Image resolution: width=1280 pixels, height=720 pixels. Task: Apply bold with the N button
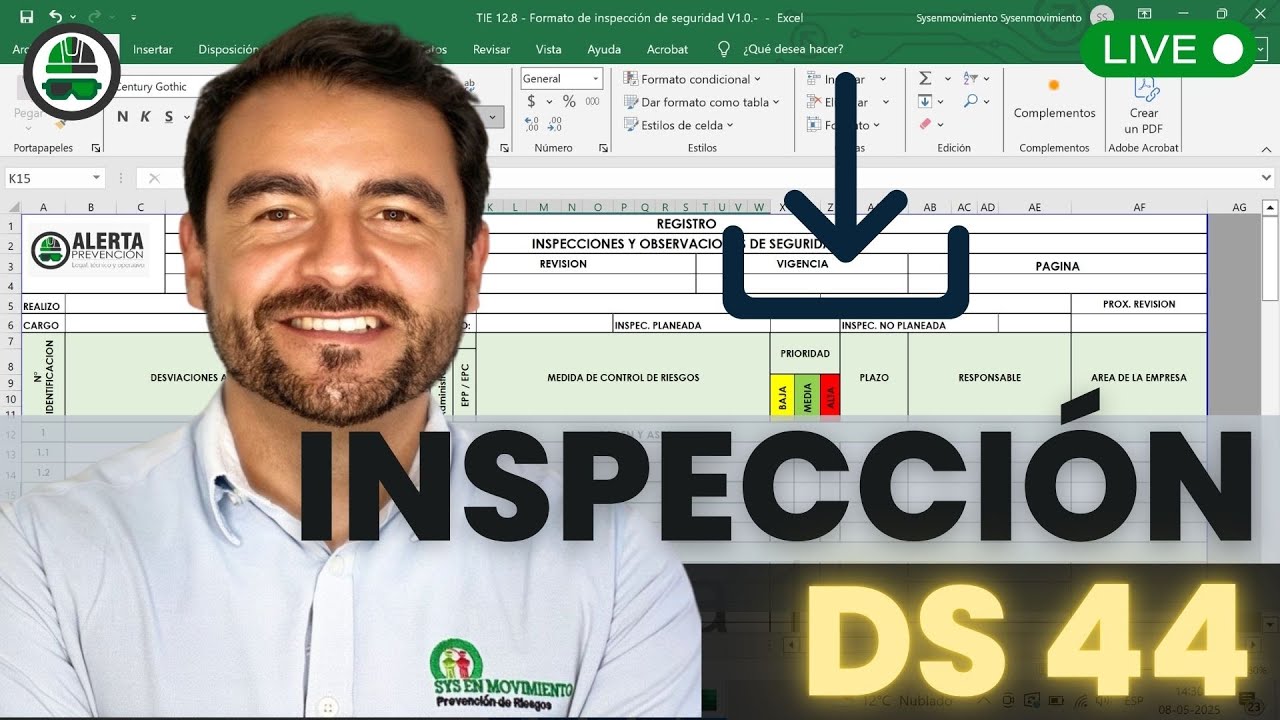(x=123, y=116)
